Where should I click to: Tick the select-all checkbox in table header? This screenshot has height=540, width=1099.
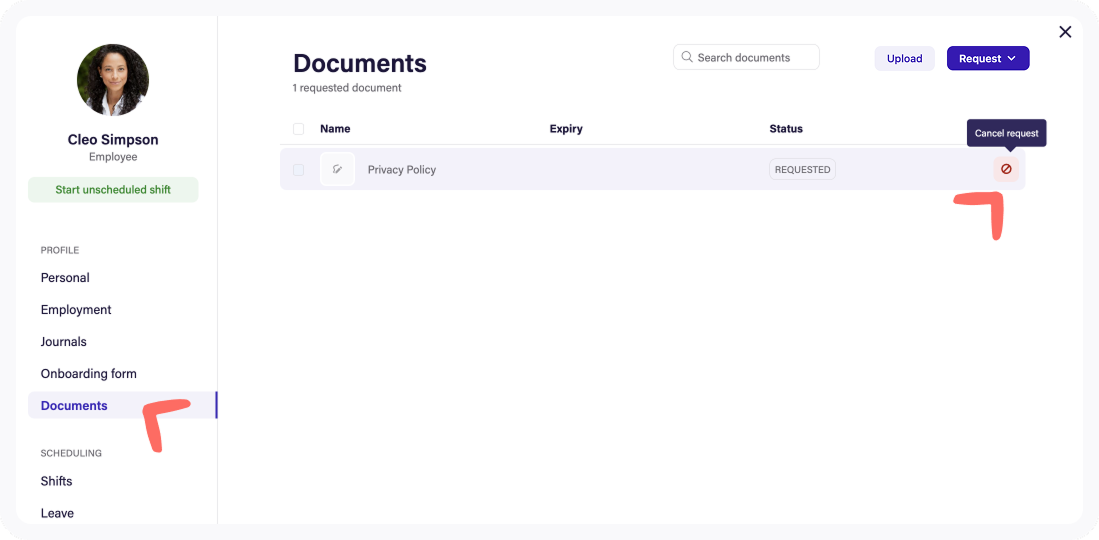click(298, 129)
